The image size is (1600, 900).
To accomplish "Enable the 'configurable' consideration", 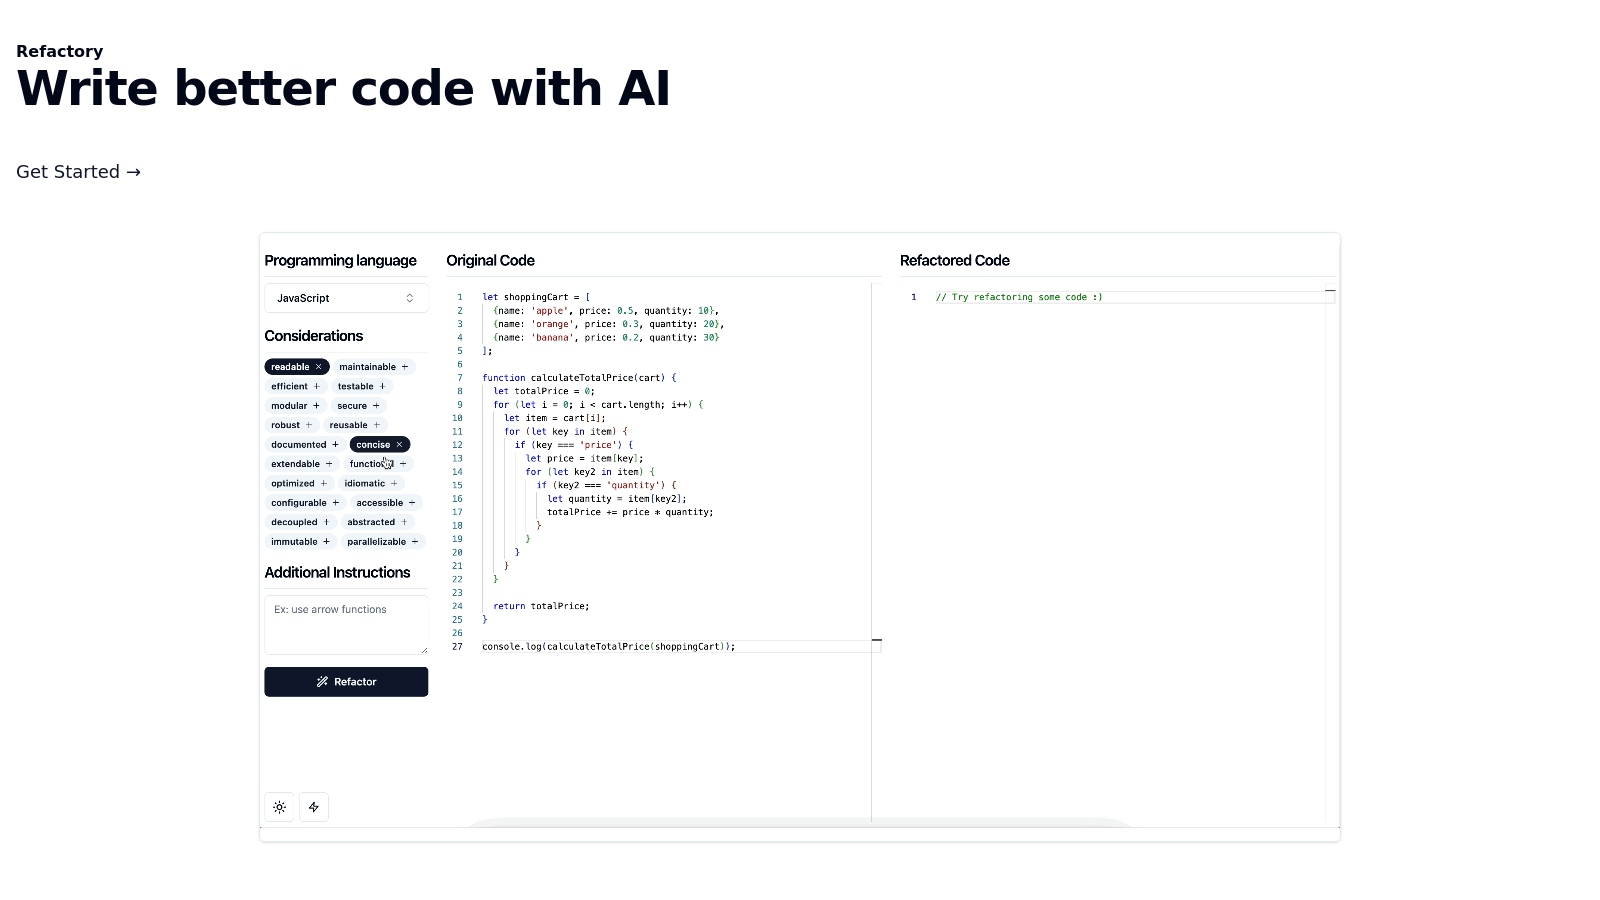I will click(305, 503).
